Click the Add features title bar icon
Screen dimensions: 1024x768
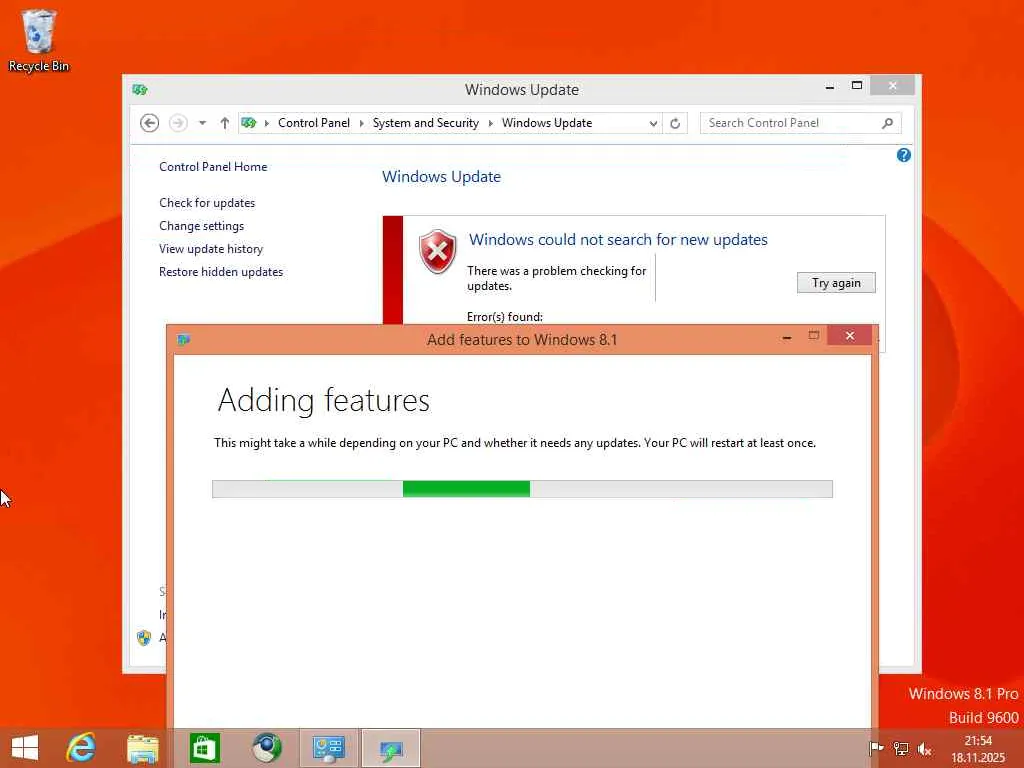pos(184,339)
